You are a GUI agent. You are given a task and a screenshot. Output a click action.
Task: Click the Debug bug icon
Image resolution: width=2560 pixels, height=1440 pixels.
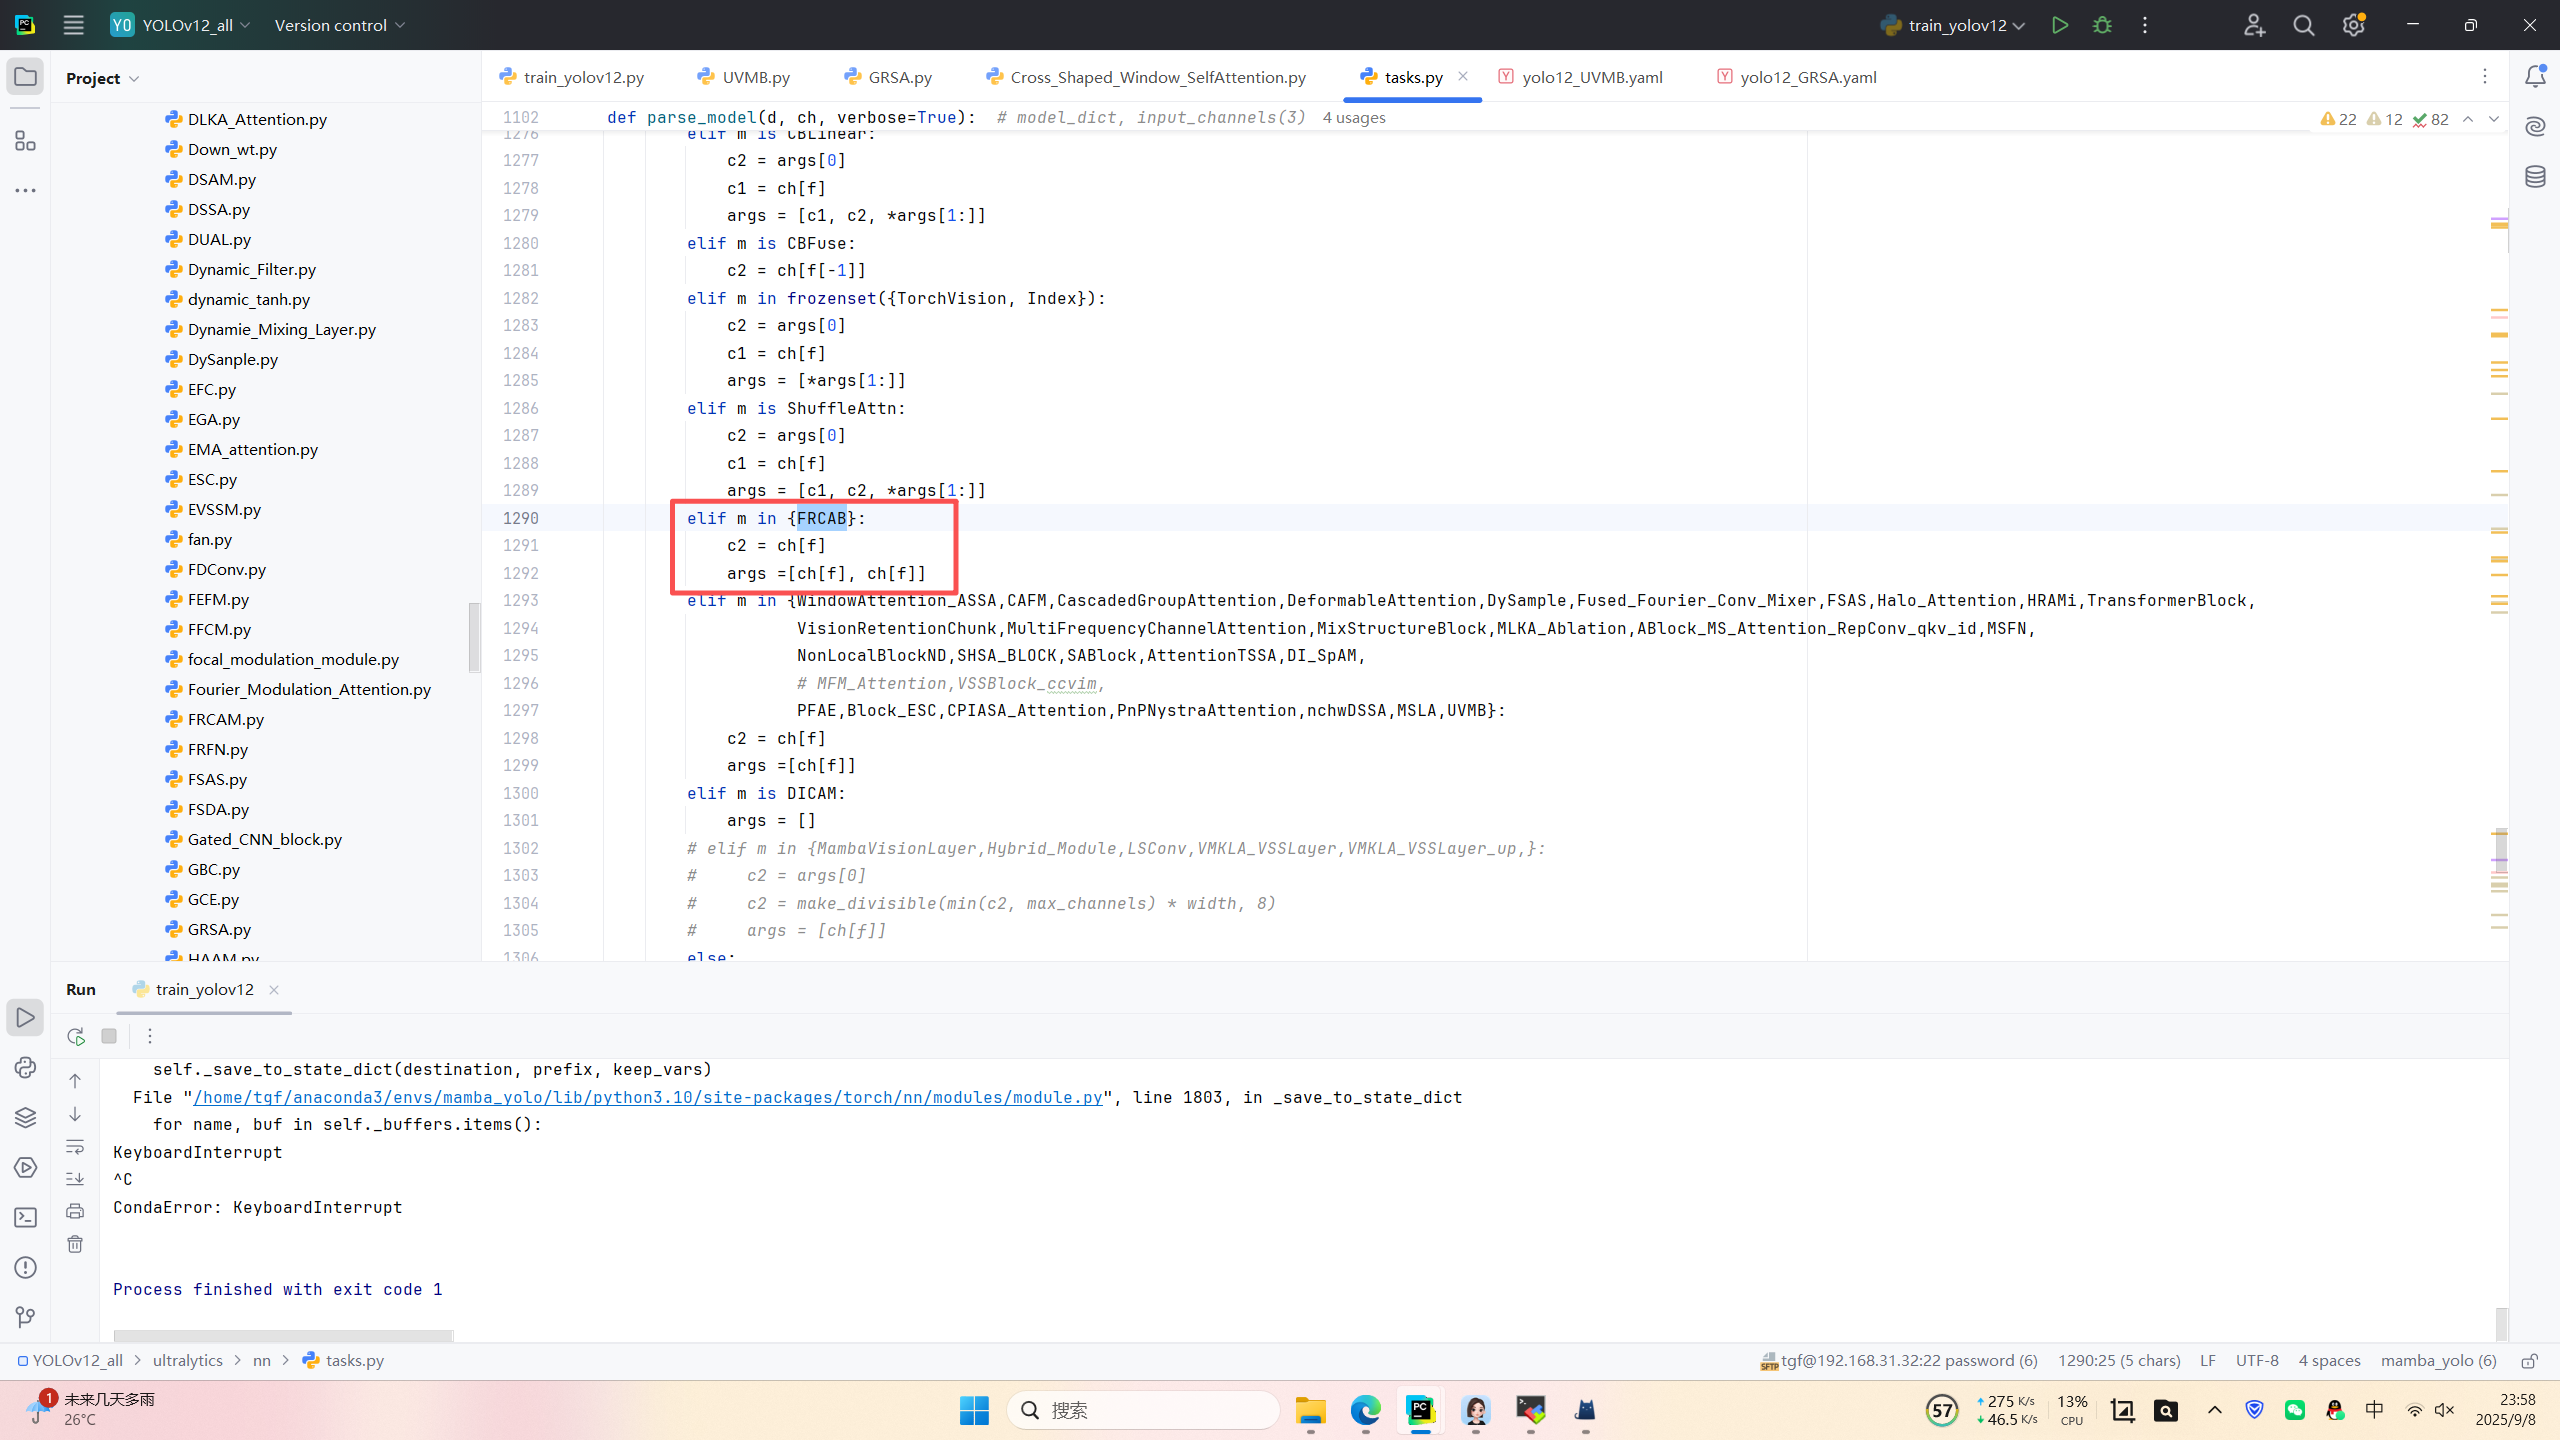pos(2102,25)
